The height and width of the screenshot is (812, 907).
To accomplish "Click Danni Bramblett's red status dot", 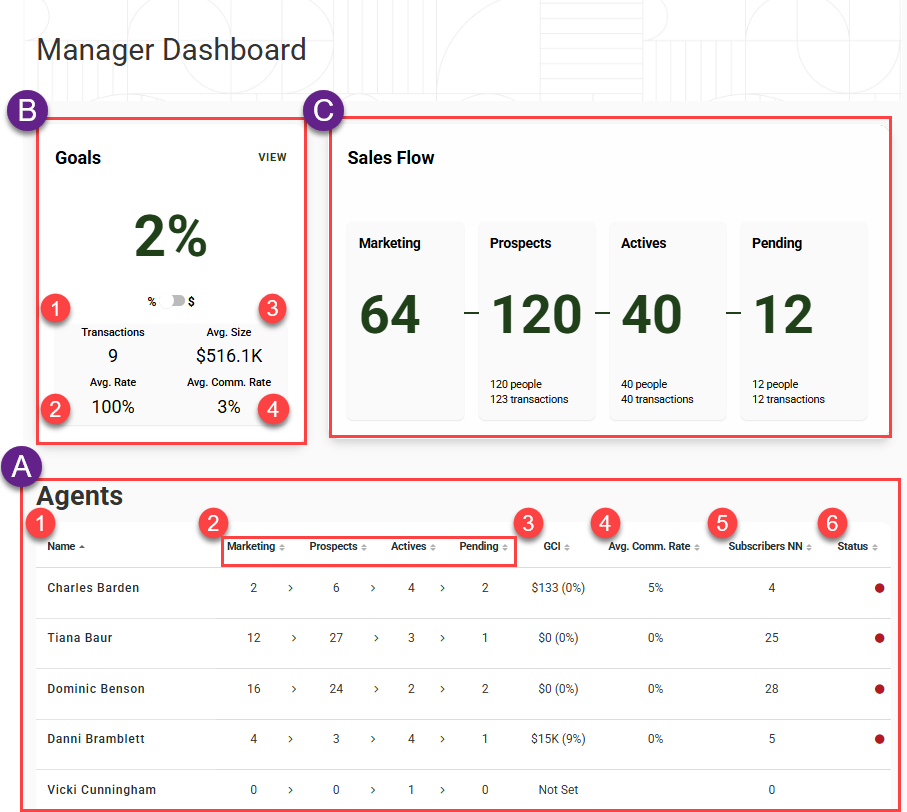I will click(879, 739).
